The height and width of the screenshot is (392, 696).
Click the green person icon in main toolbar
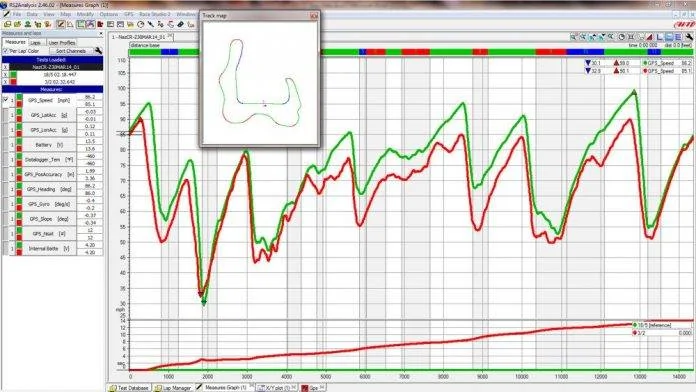28,24
